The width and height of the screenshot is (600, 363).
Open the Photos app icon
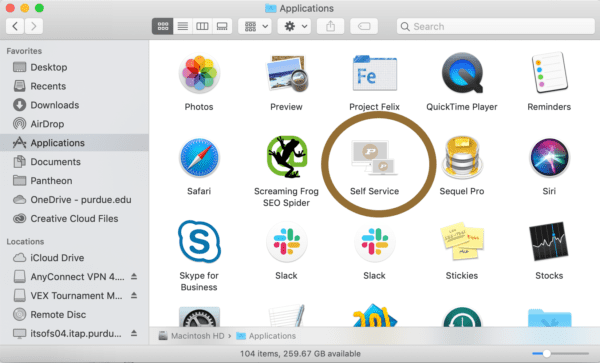click(x=199, y=73)
